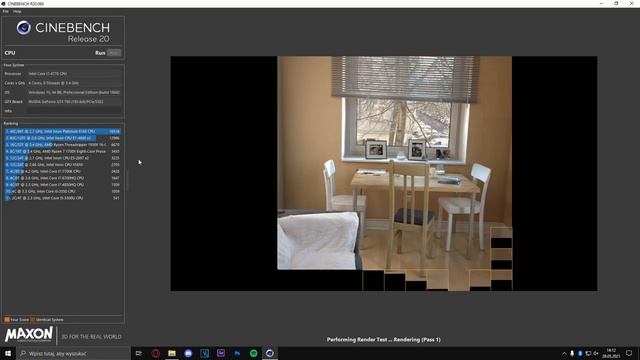Click the Info input field
This screenshot has height=360, width=640.
(x=74, y=111)
